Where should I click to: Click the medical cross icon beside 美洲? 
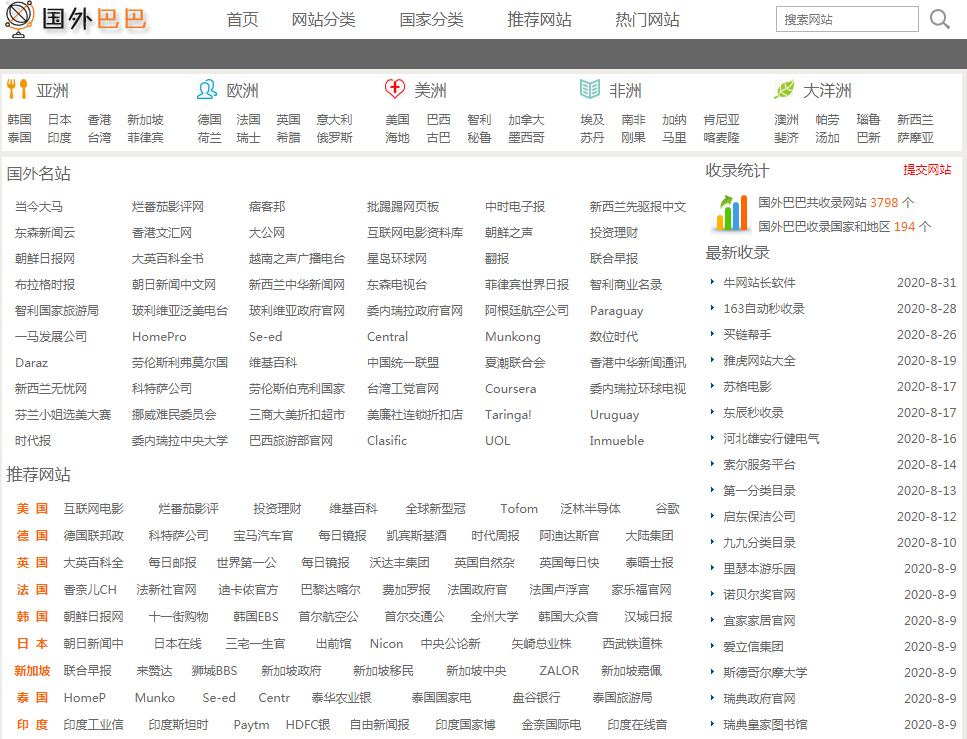click(396, 89)
